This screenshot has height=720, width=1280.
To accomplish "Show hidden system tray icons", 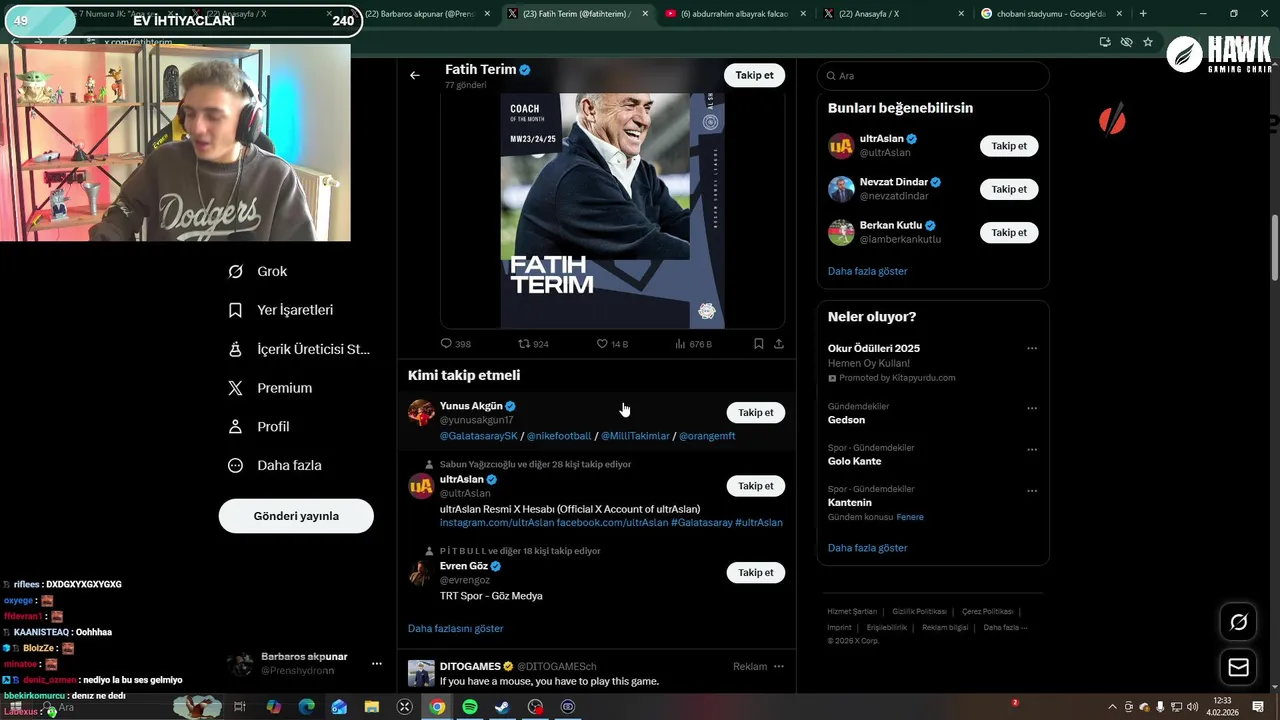I will [x=1113, y=706].
